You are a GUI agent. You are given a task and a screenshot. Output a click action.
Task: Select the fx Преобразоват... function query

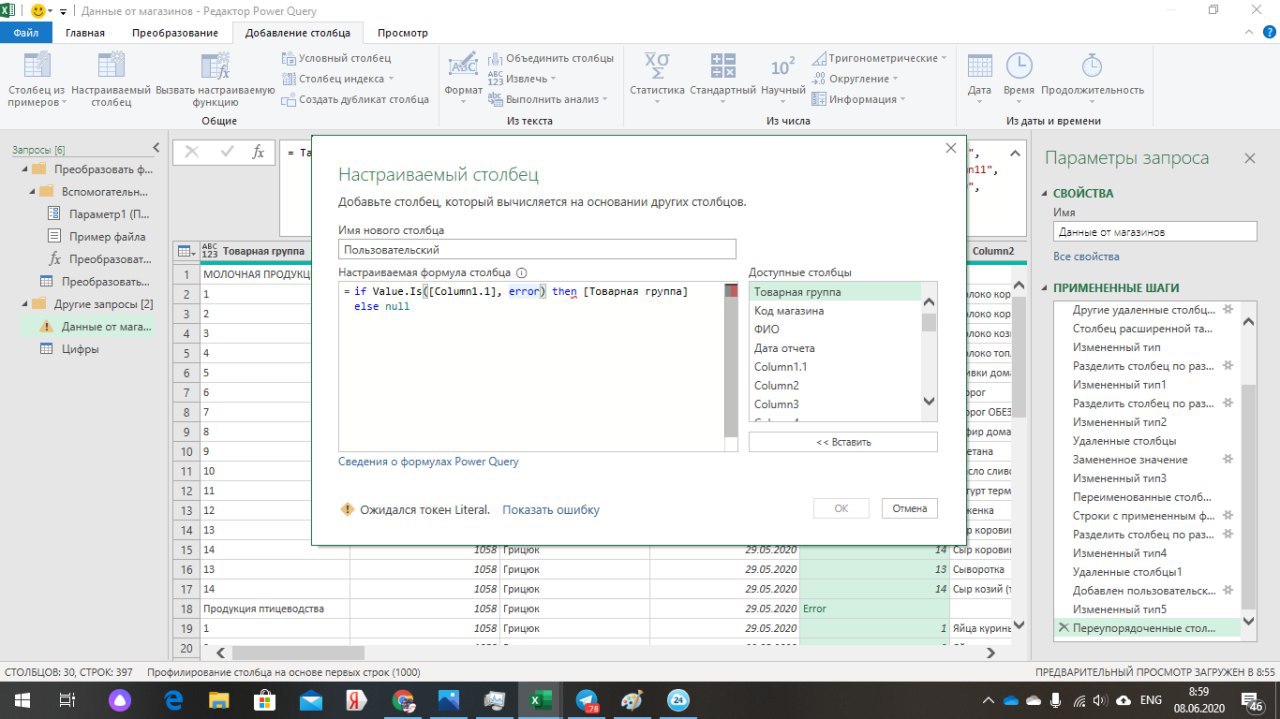pos(99,259)
